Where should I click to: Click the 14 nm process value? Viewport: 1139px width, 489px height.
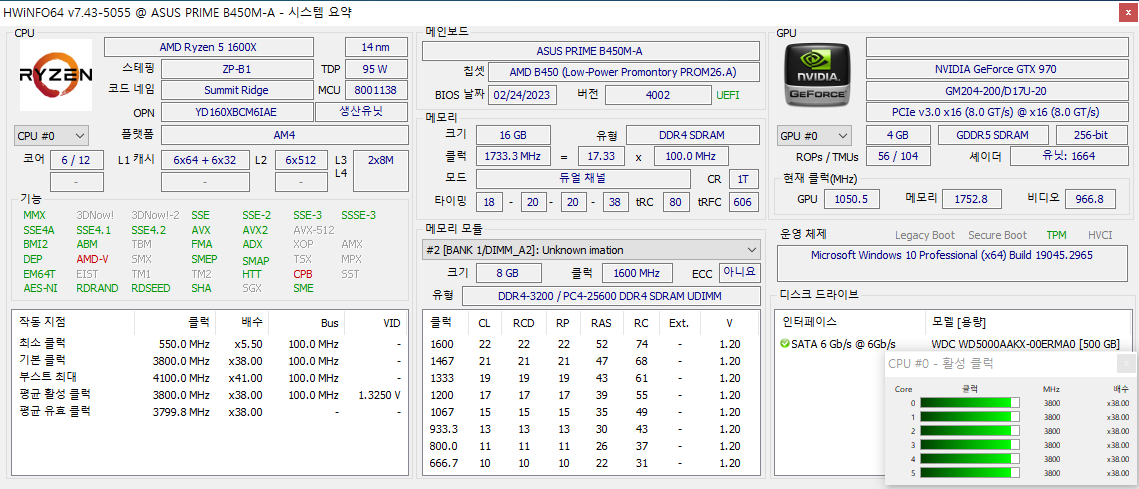pos(376,47)
